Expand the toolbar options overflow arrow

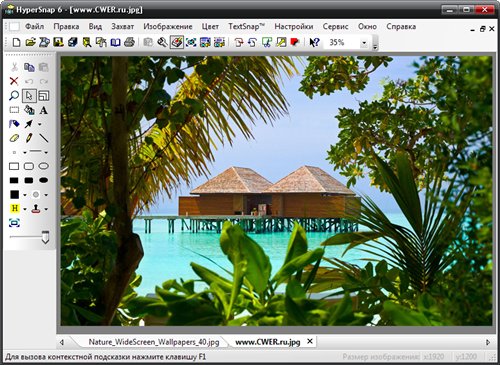(x=375, y=47)
